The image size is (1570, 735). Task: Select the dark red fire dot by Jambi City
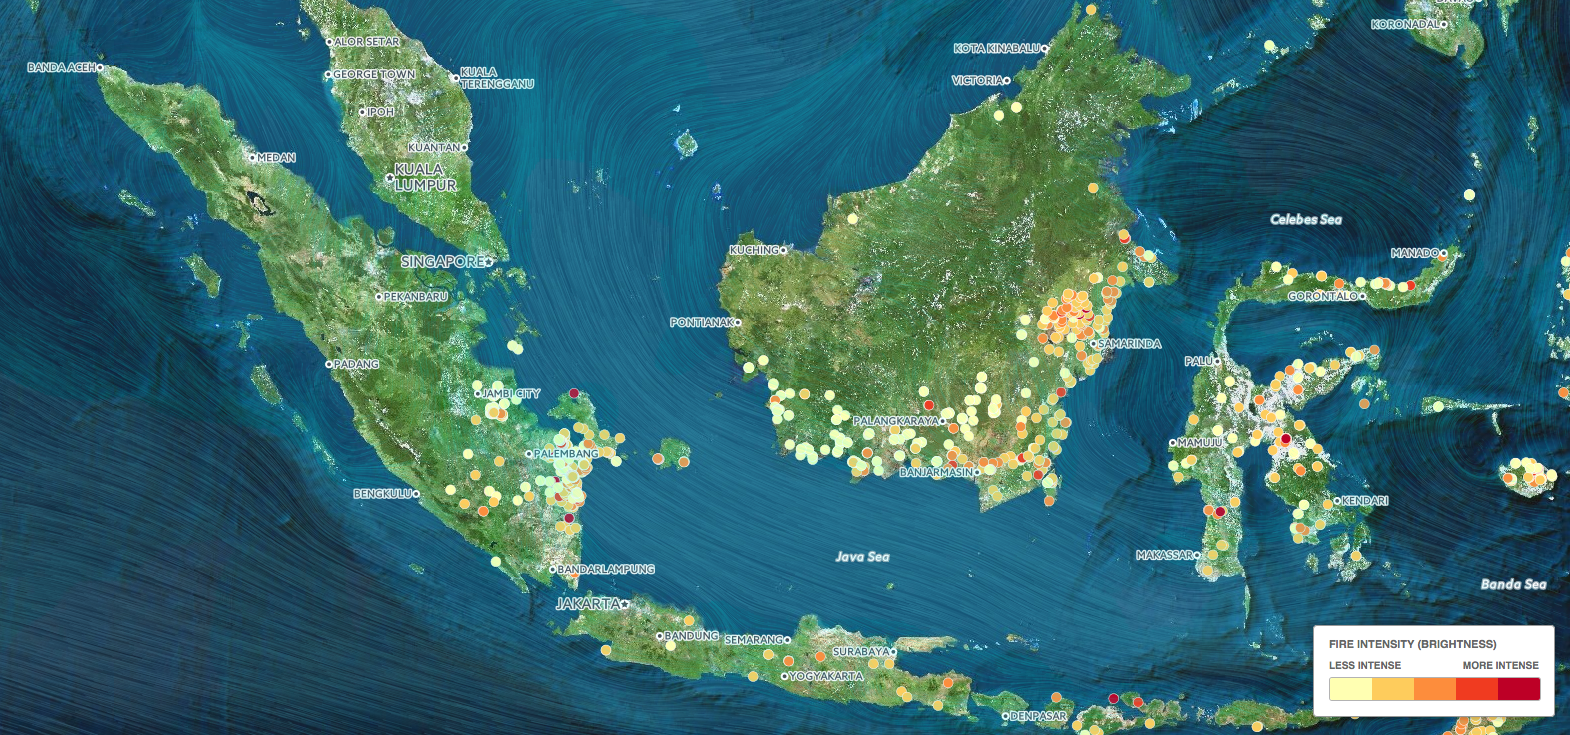tap(574, 394)
